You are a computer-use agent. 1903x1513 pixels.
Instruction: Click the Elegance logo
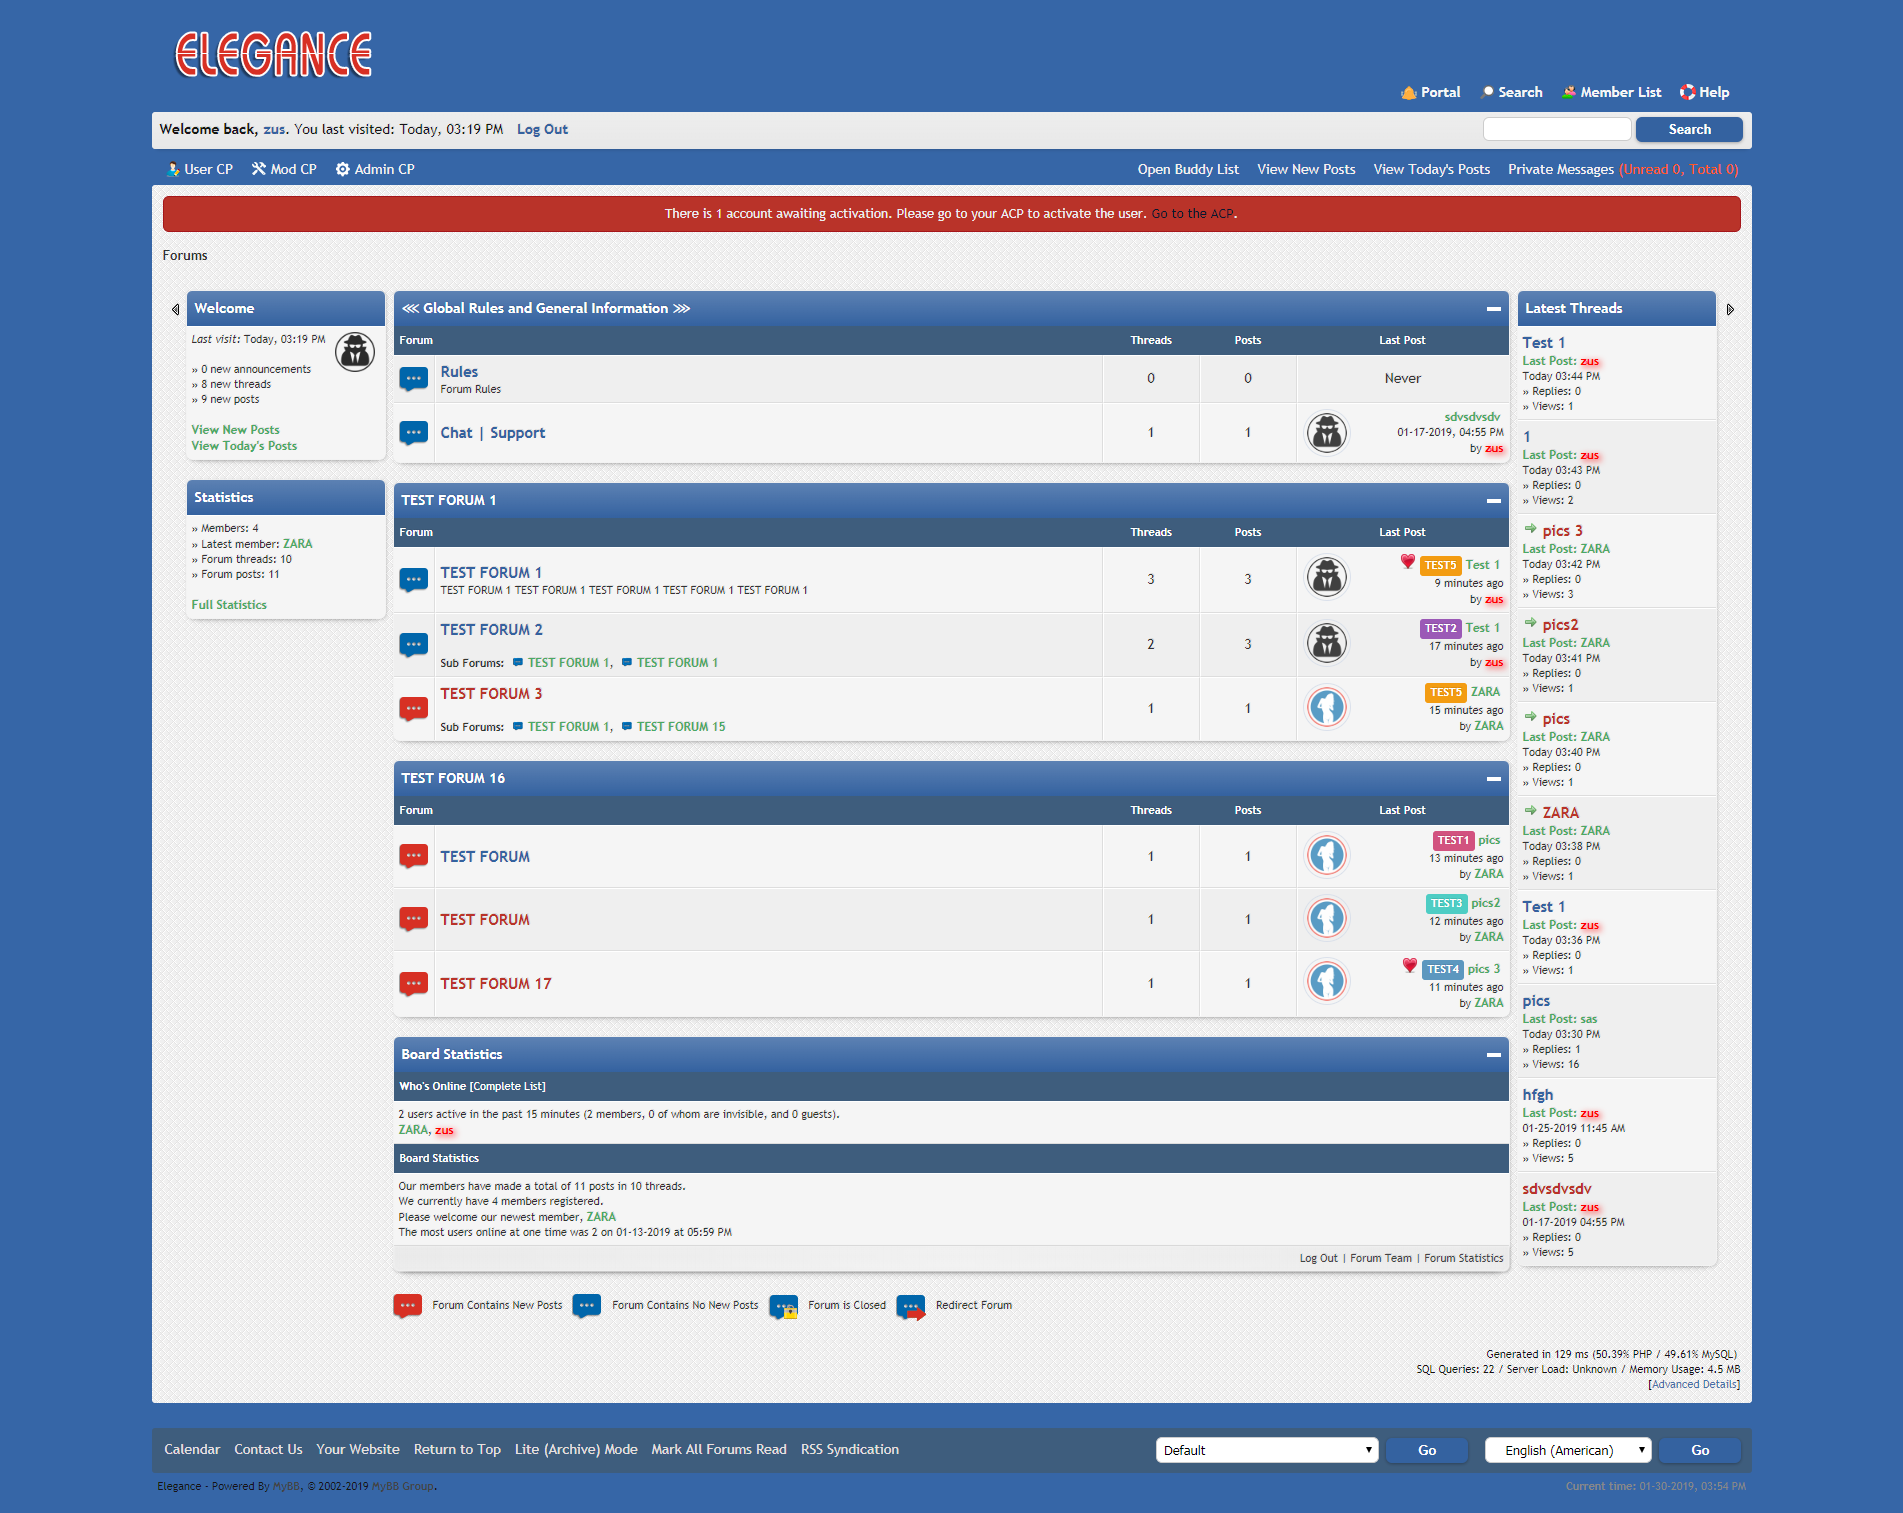(x=273, y=54)
